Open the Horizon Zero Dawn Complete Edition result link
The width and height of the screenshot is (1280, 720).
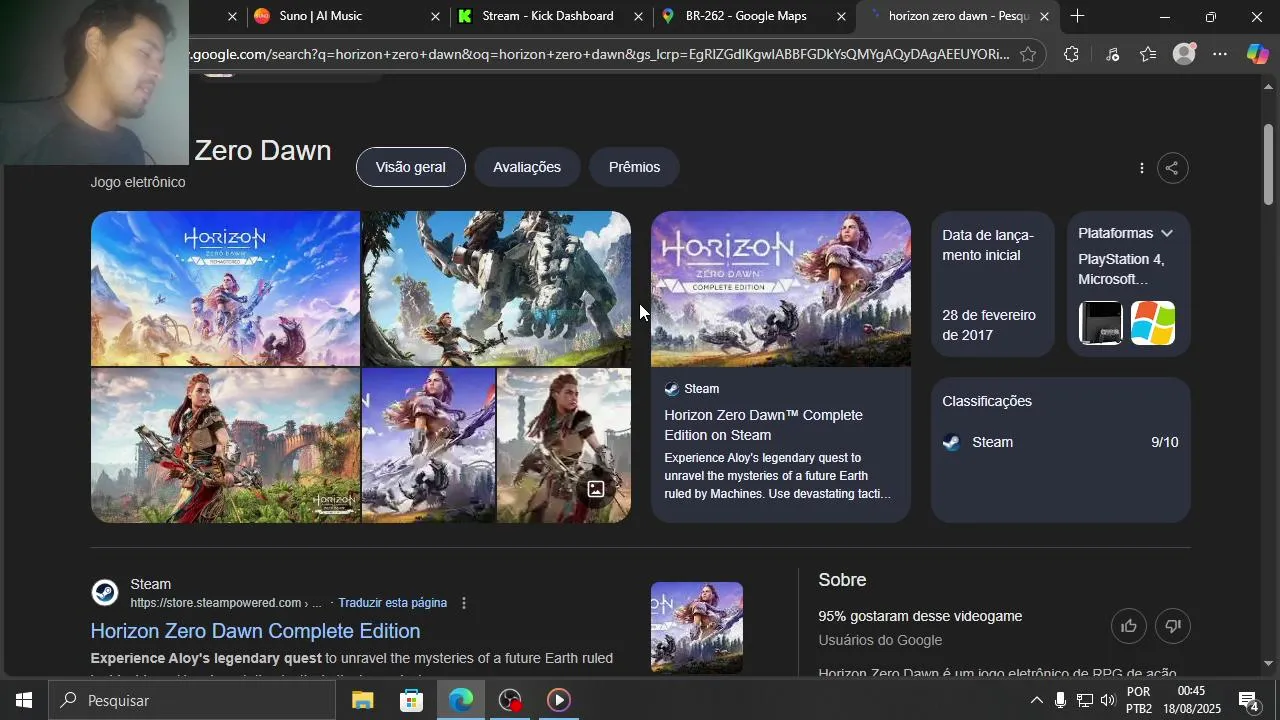(x=255, y=631)
